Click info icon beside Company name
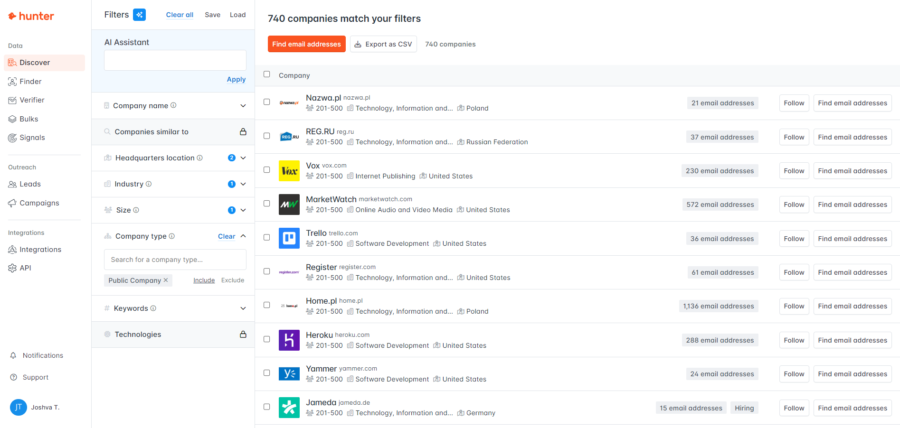900x428 pixels. click(x=173, y=106)
